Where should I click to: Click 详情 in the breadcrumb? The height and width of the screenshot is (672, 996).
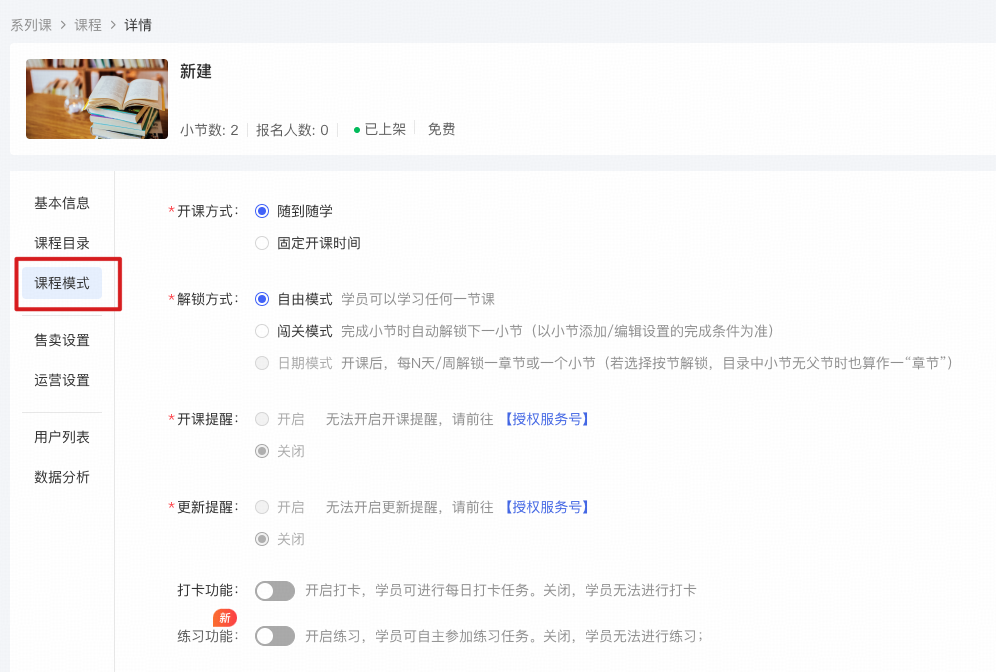138,25
